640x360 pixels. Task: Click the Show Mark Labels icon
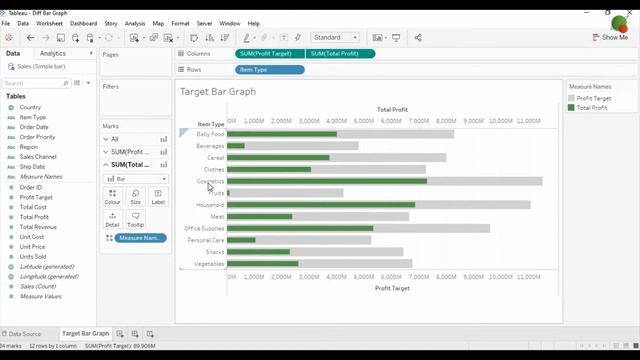(284, 38)
